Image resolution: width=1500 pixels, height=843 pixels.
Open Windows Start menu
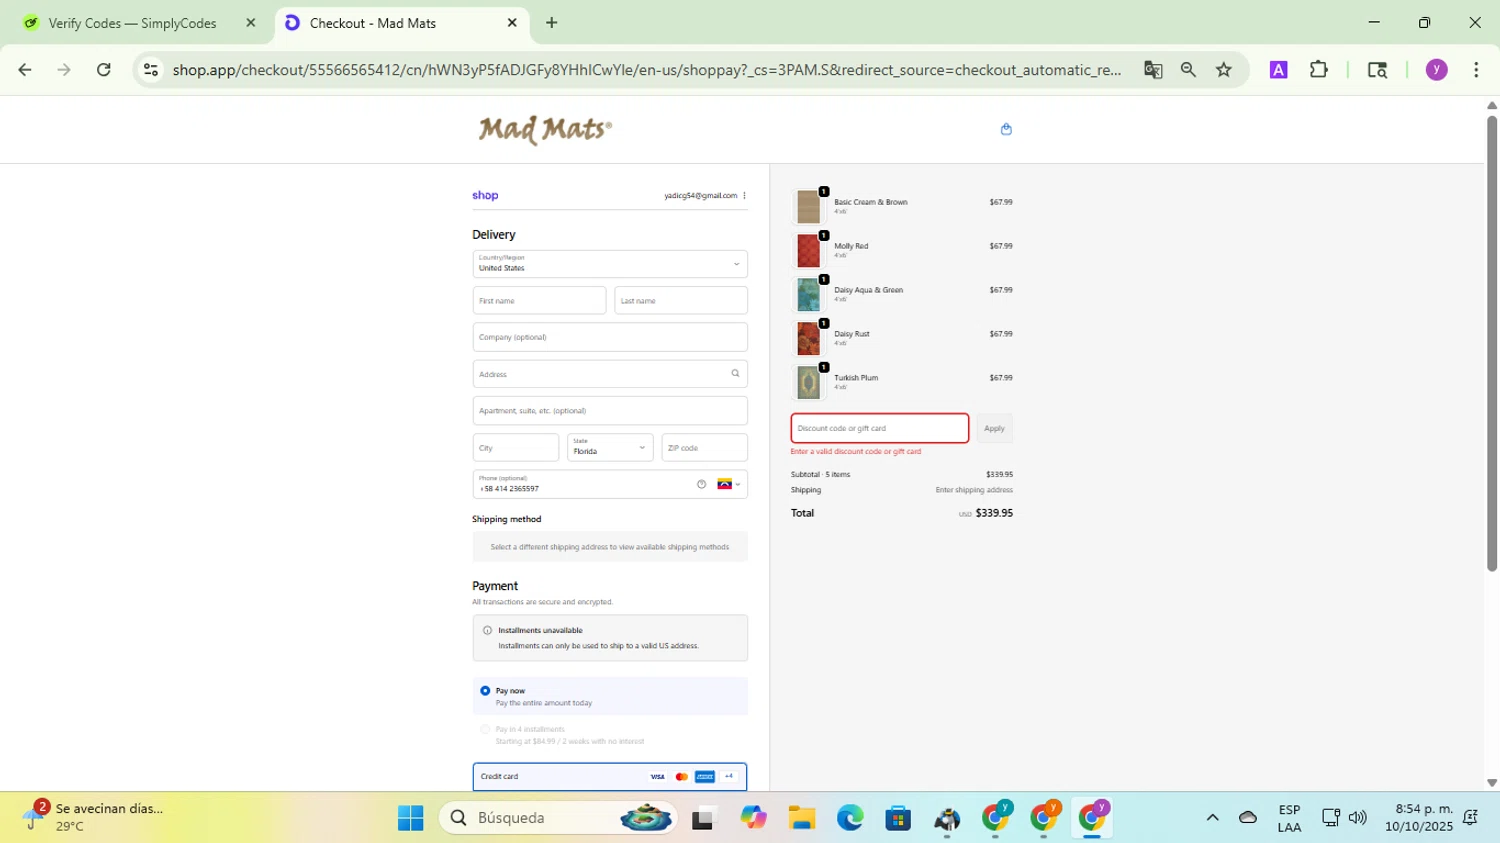(x=410, y=818)
